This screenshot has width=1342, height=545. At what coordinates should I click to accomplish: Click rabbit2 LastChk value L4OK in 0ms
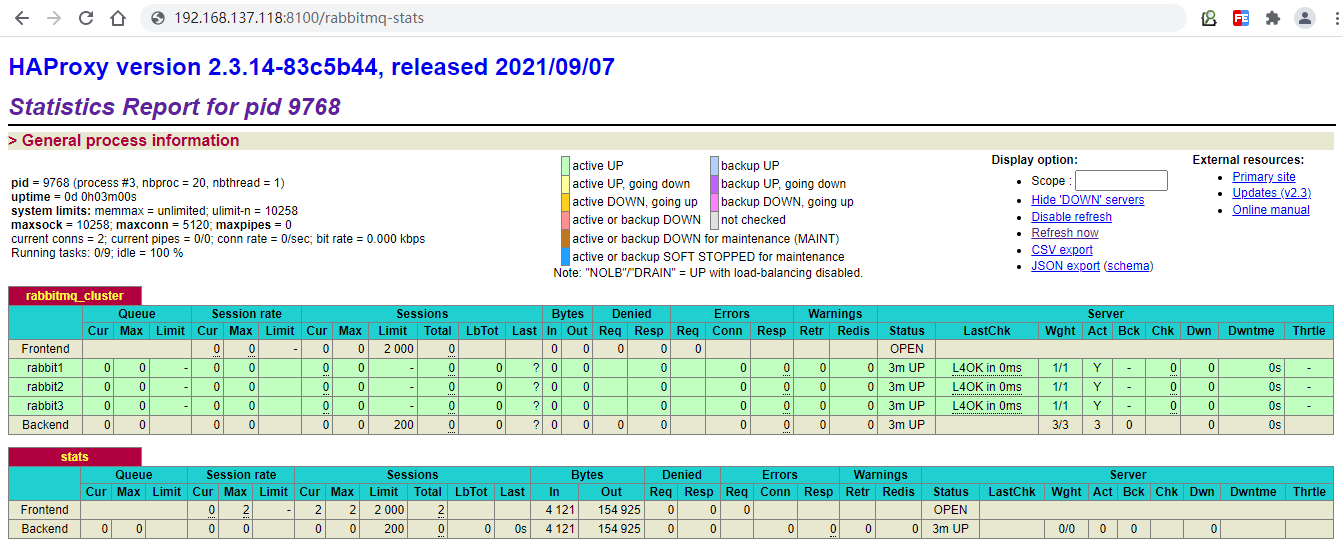(987, 387)
